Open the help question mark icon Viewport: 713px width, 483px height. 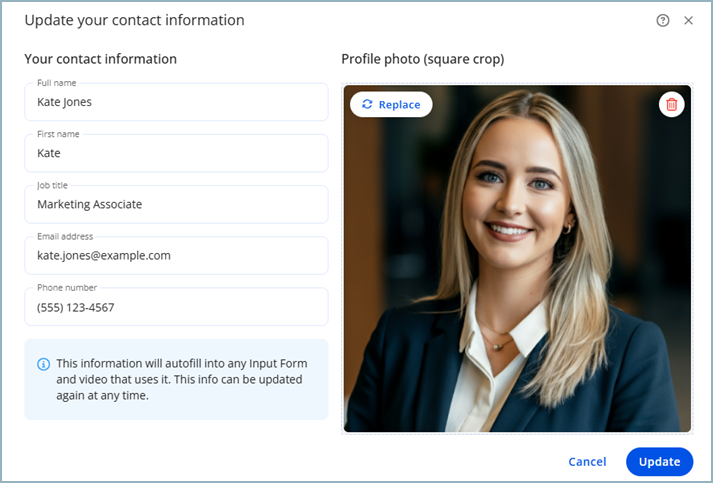click(x=663, y=20)
